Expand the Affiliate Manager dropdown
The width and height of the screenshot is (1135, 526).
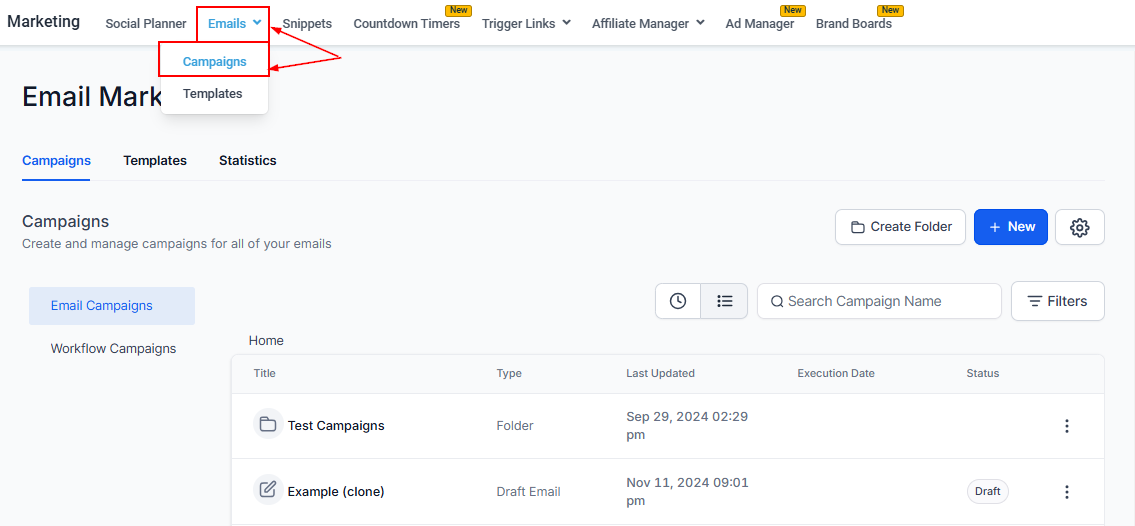tap(648, 23)
